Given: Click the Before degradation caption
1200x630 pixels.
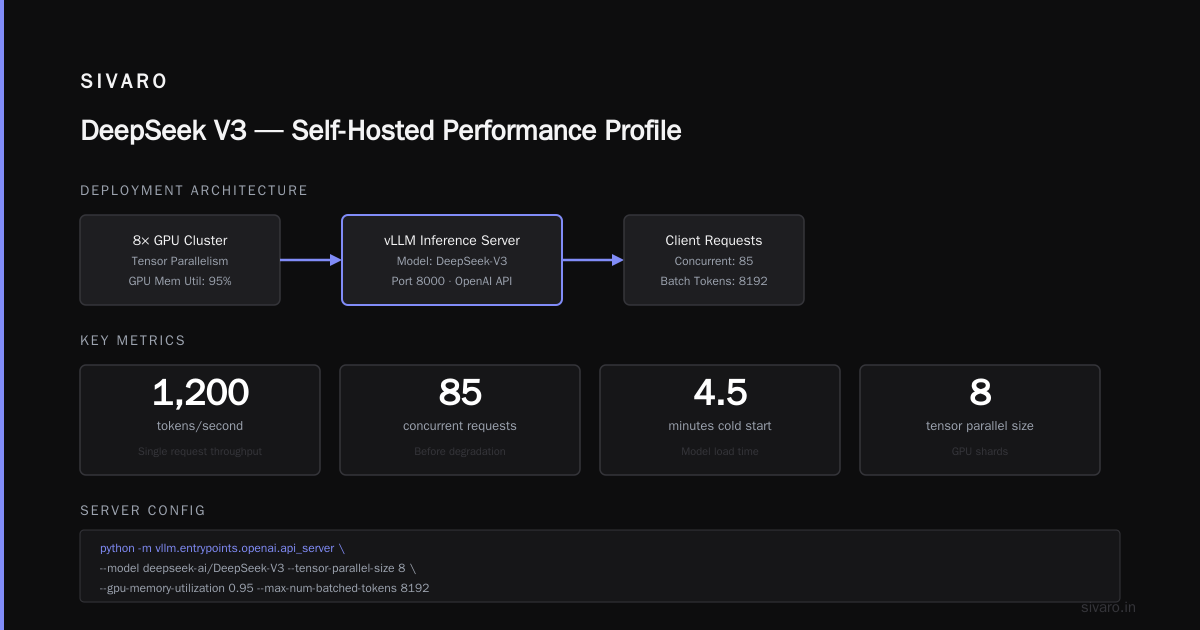Looking at the screenshot, I should pos(460,451).
